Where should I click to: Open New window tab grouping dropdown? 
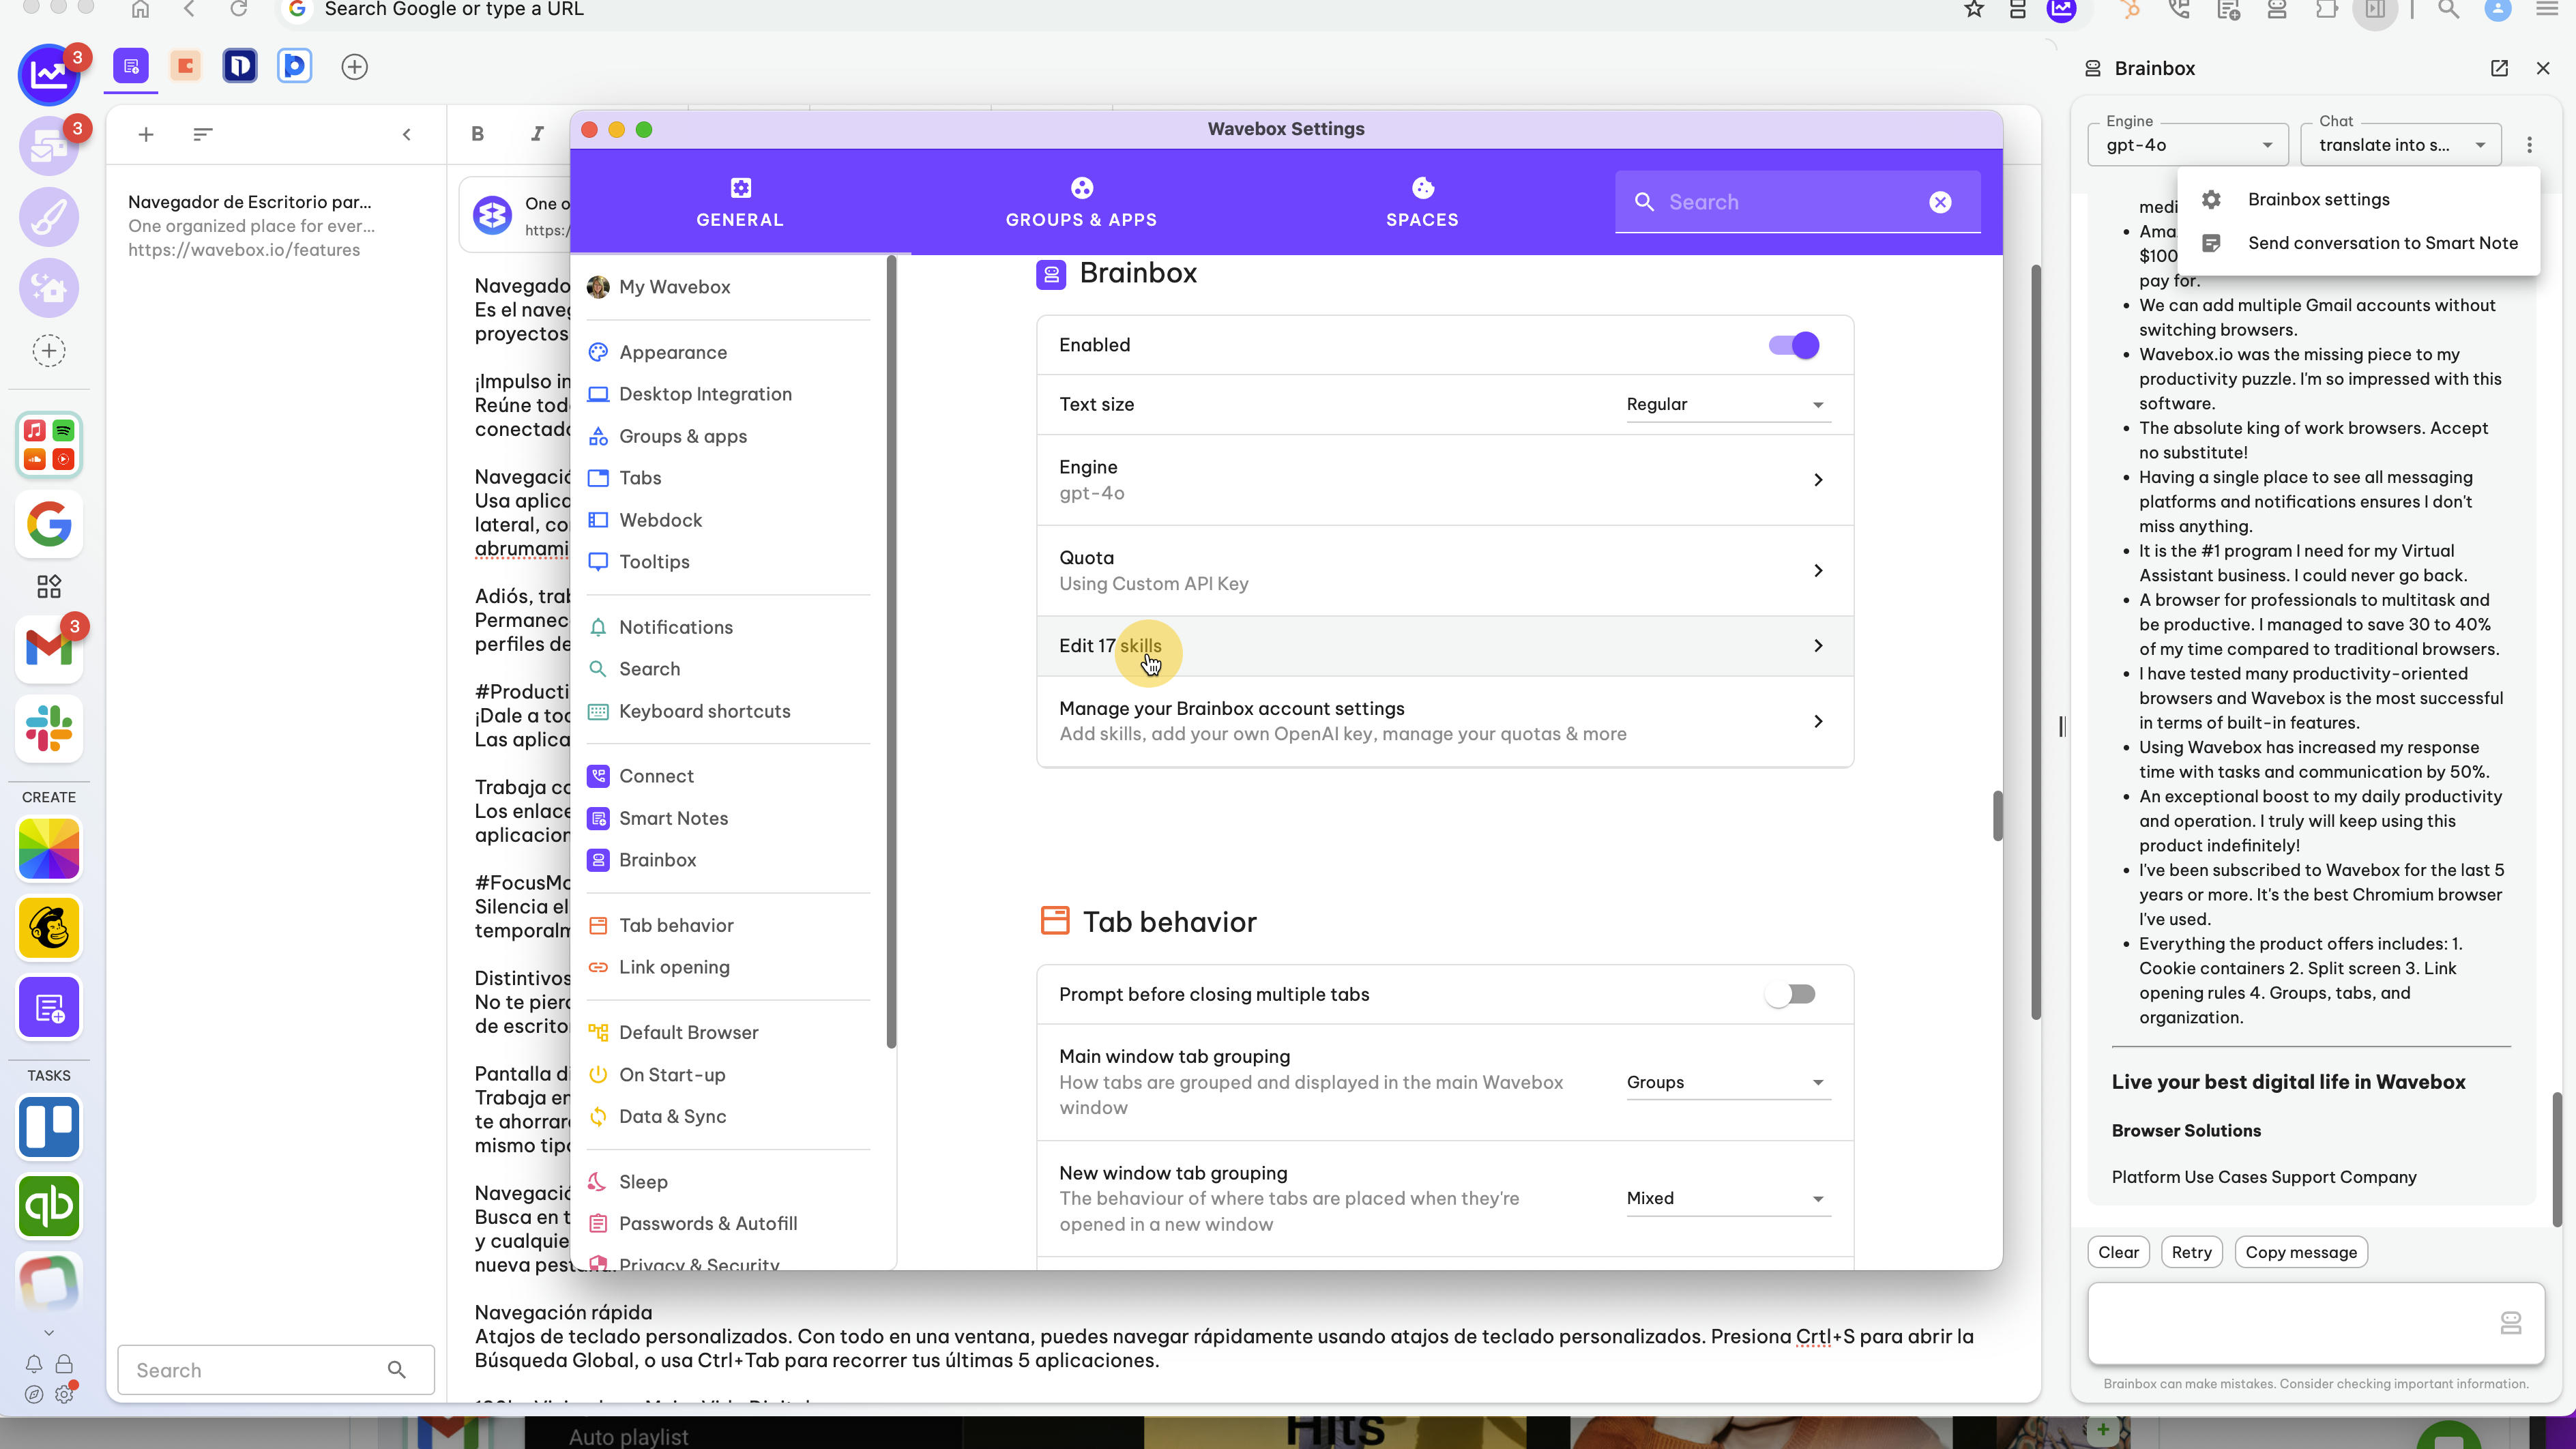point(1727,1198)
